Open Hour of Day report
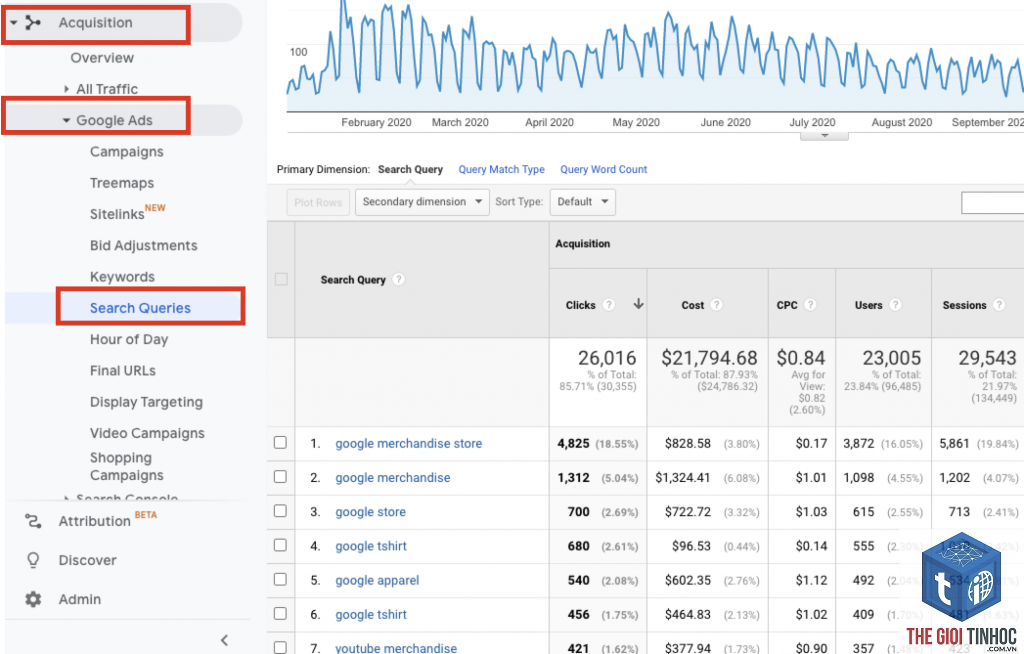Screen dimensions: 1024x654 tap(129, 340)
